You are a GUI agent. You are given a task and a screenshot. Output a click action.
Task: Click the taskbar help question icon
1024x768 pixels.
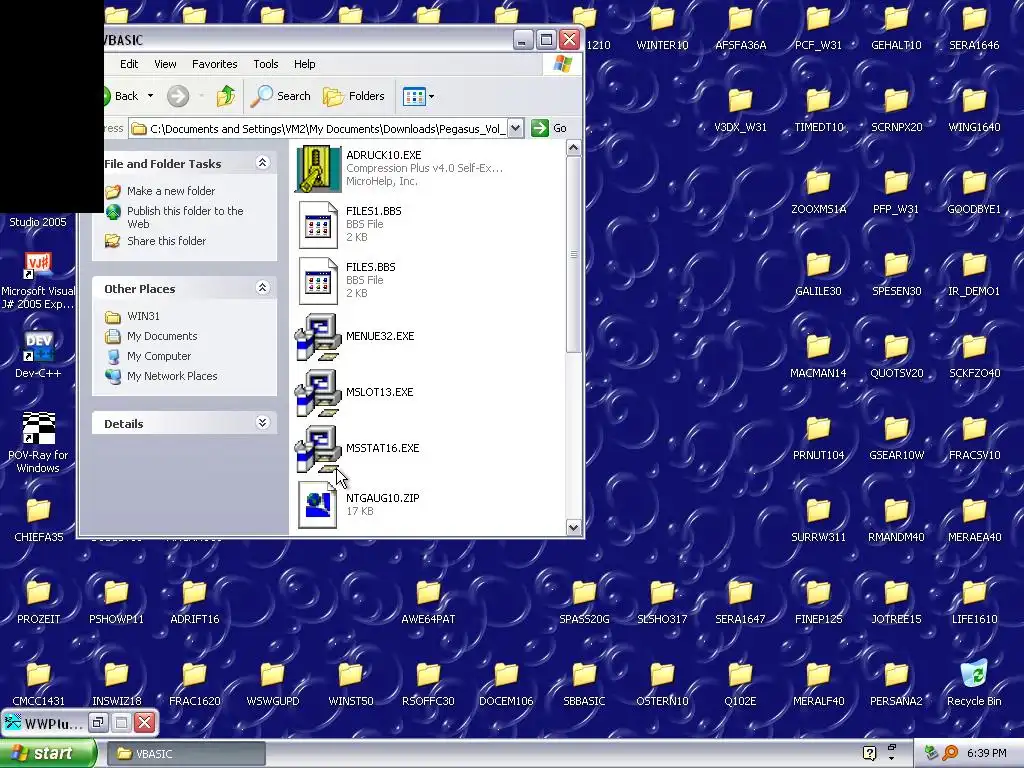[x=869, y=753]
